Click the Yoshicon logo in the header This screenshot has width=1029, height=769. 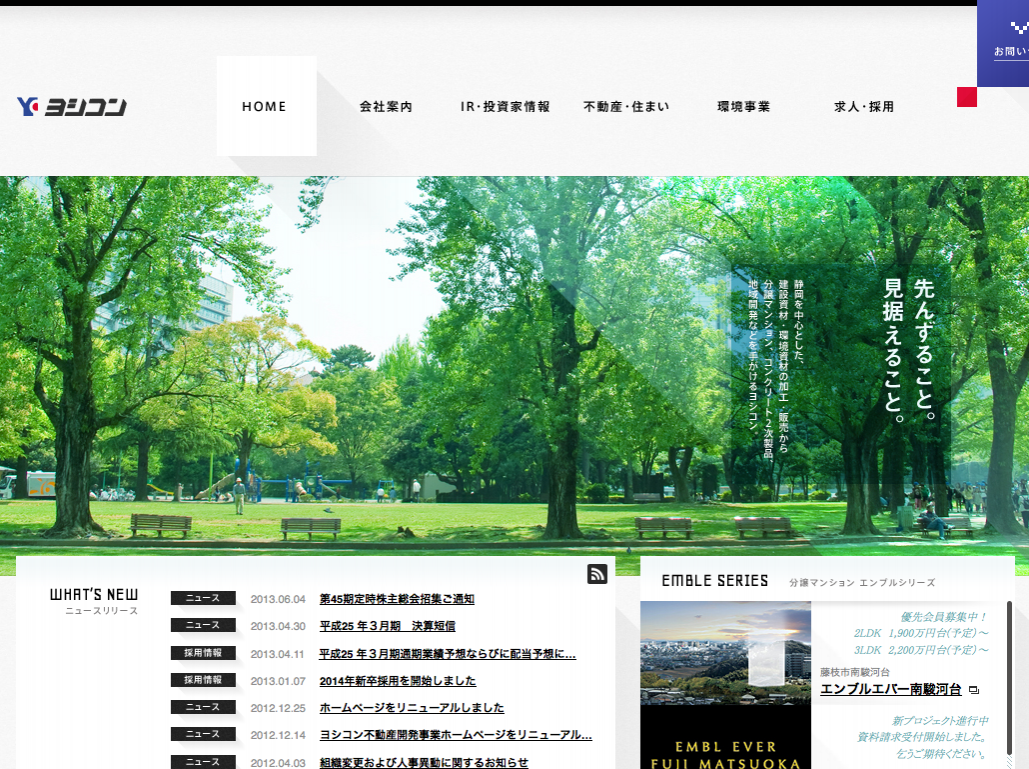tap(72, 106)
